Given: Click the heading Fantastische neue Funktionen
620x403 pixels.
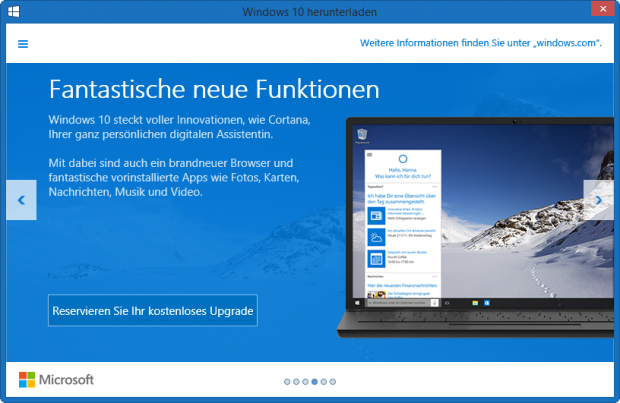Looking at the screenshot, I should tap(214, 89).
